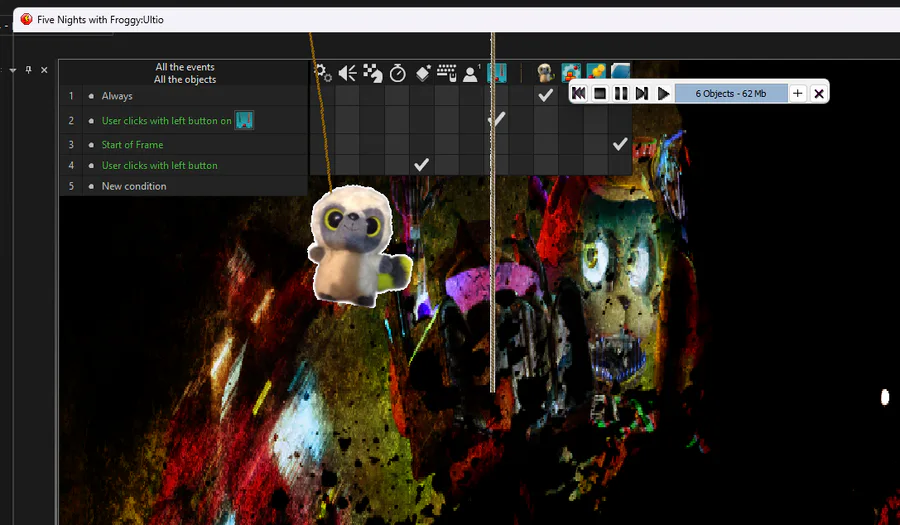Toggle checkmark in event 4's Create objects column
Viewport: 900px width, 525px height.
421,165
